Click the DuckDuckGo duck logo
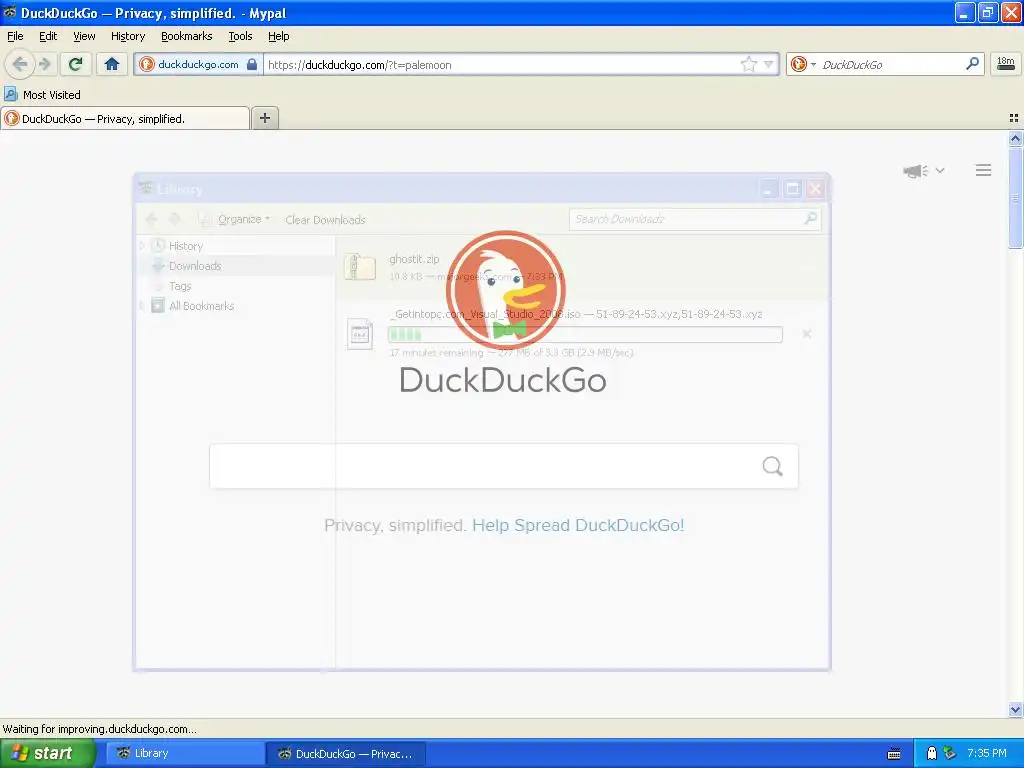This screenshot has height=768, width=1024. (505, 289)
